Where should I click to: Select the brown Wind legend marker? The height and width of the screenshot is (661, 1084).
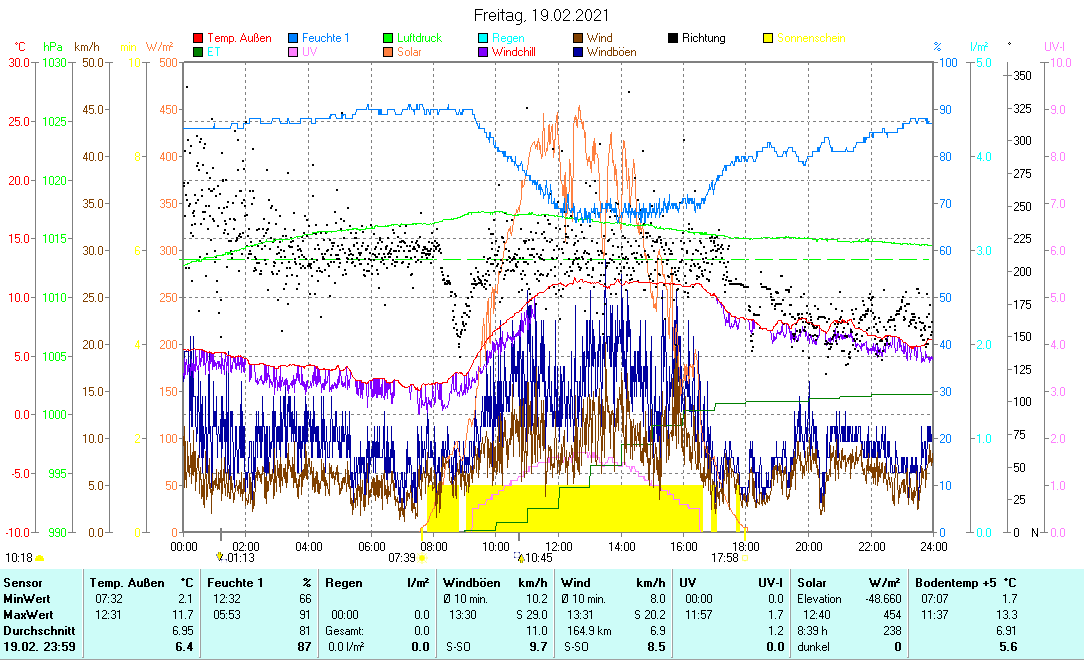(578, 39)
